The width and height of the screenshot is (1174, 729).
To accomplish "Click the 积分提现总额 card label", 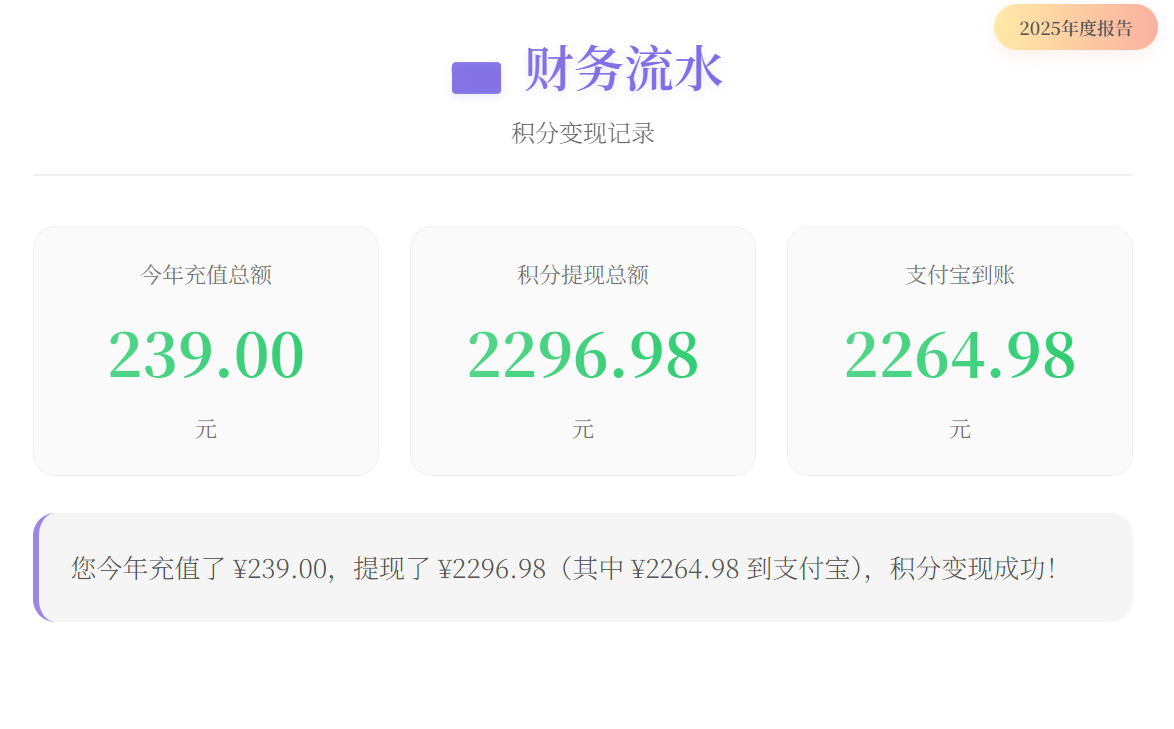I will 583,275.
